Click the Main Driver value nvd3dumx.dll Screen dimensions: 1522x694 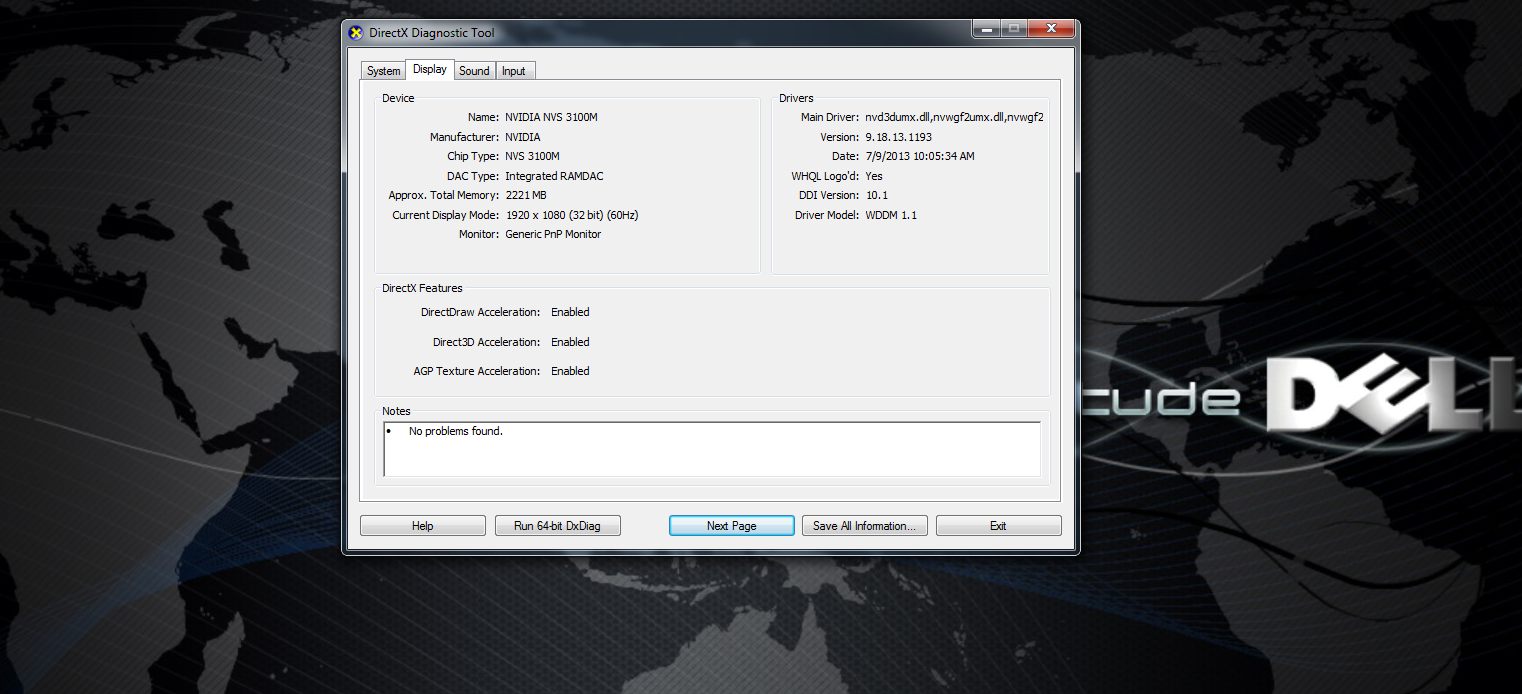[954, 118]
